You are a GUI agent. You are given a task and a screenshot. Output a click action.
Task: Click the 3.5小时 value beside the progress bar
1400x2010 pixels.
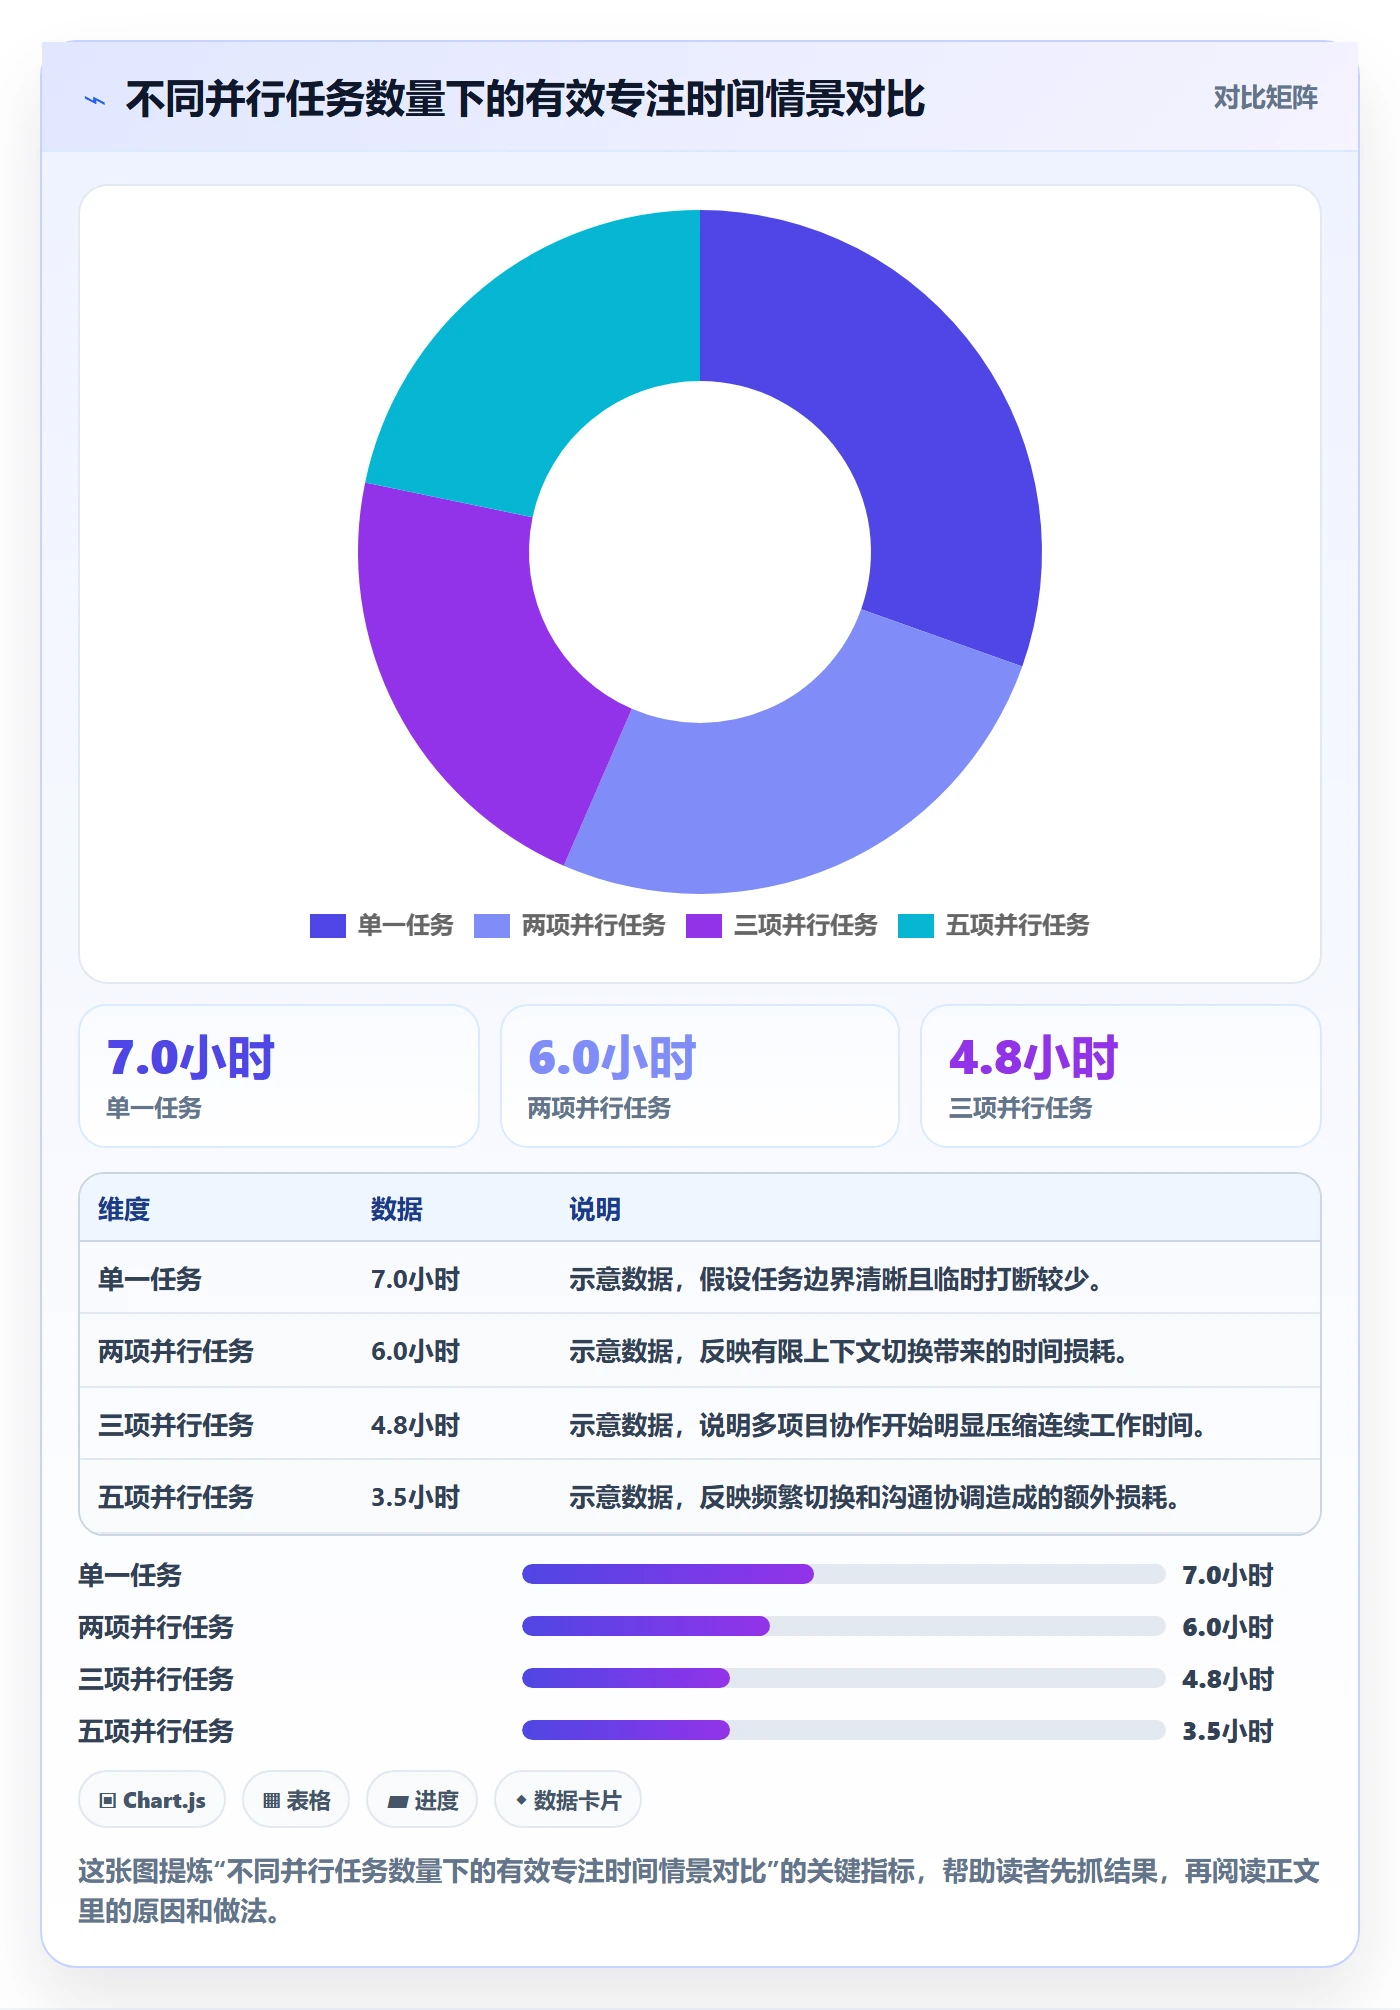pos(1228,1731)
